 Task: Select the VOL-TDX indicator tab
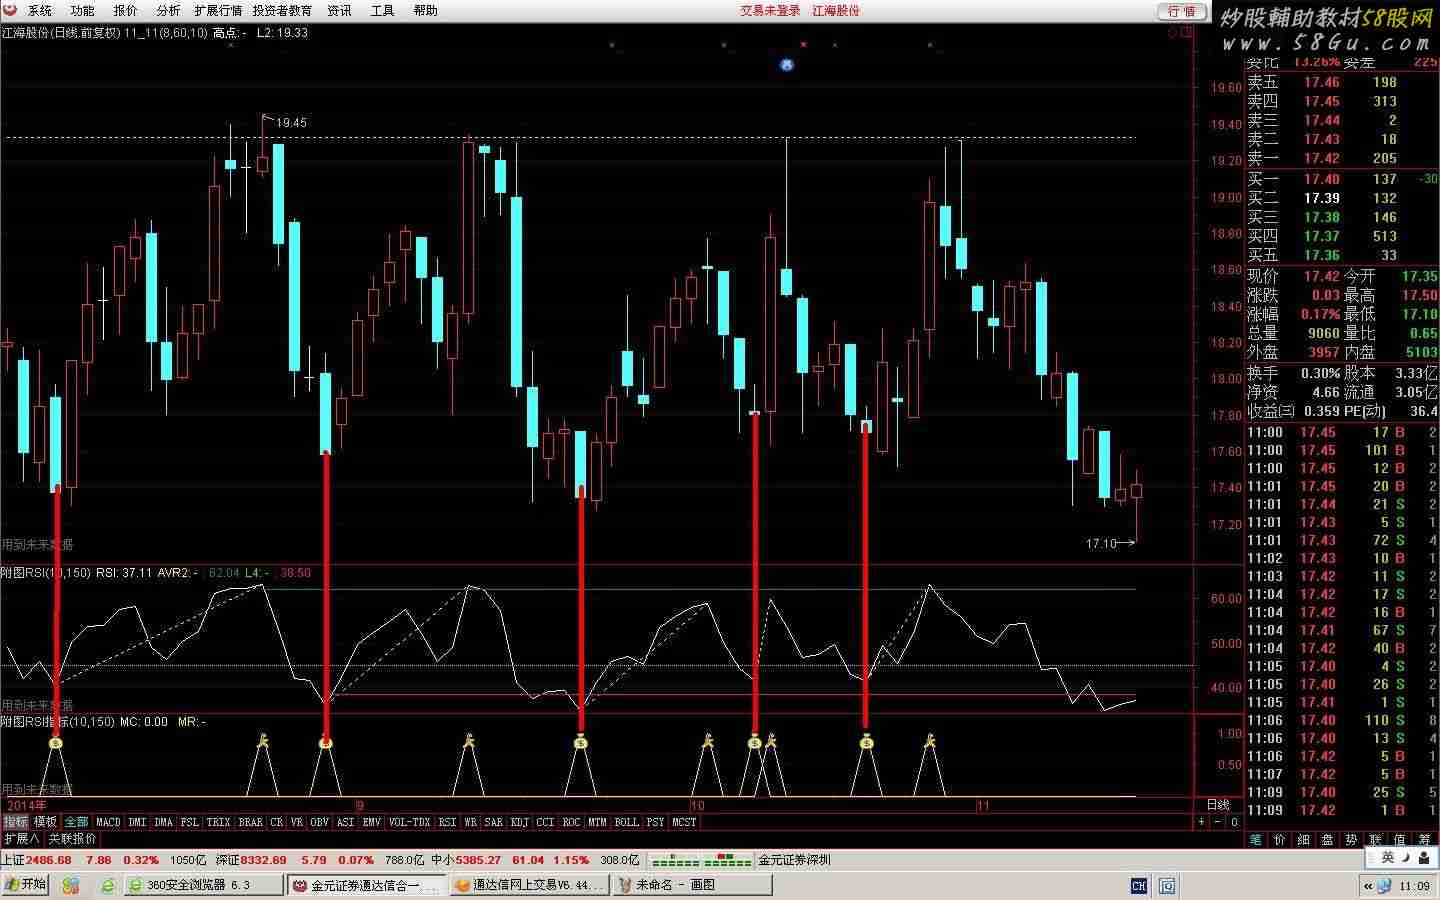tap(409, 822)
